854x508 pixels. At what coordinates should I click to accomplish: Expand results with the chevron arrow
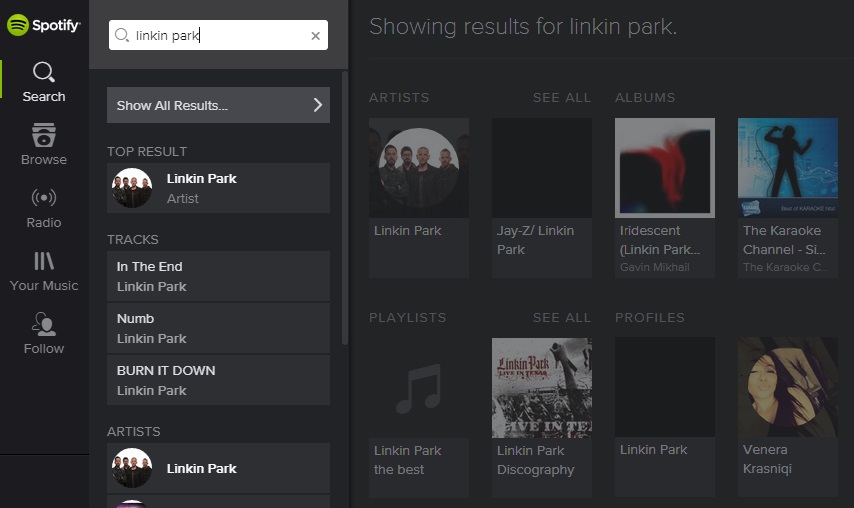point(318,105)
